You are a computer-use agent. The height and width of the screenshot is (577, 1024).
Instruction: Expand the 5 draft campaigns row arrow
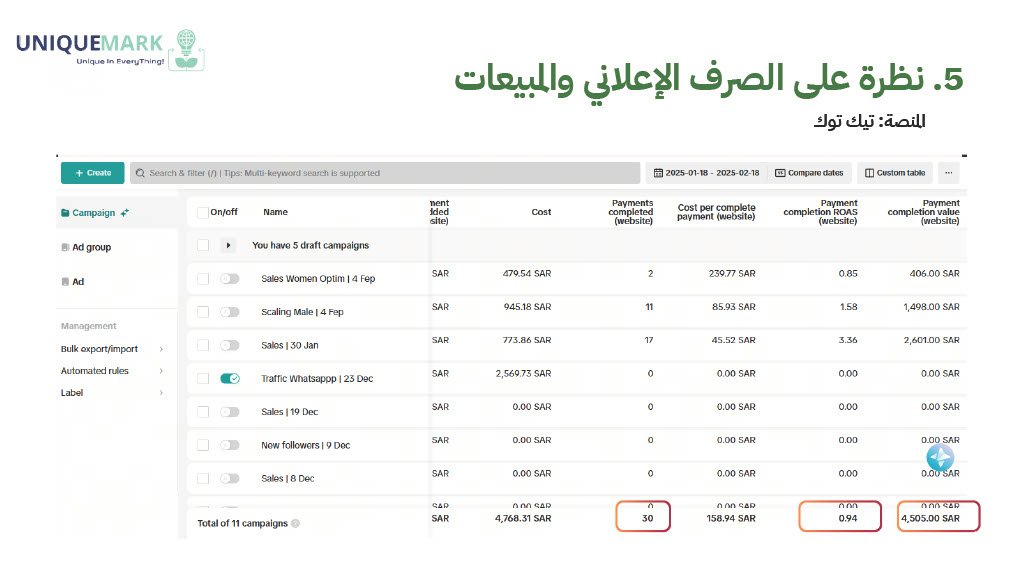click(x=228, y=245)
